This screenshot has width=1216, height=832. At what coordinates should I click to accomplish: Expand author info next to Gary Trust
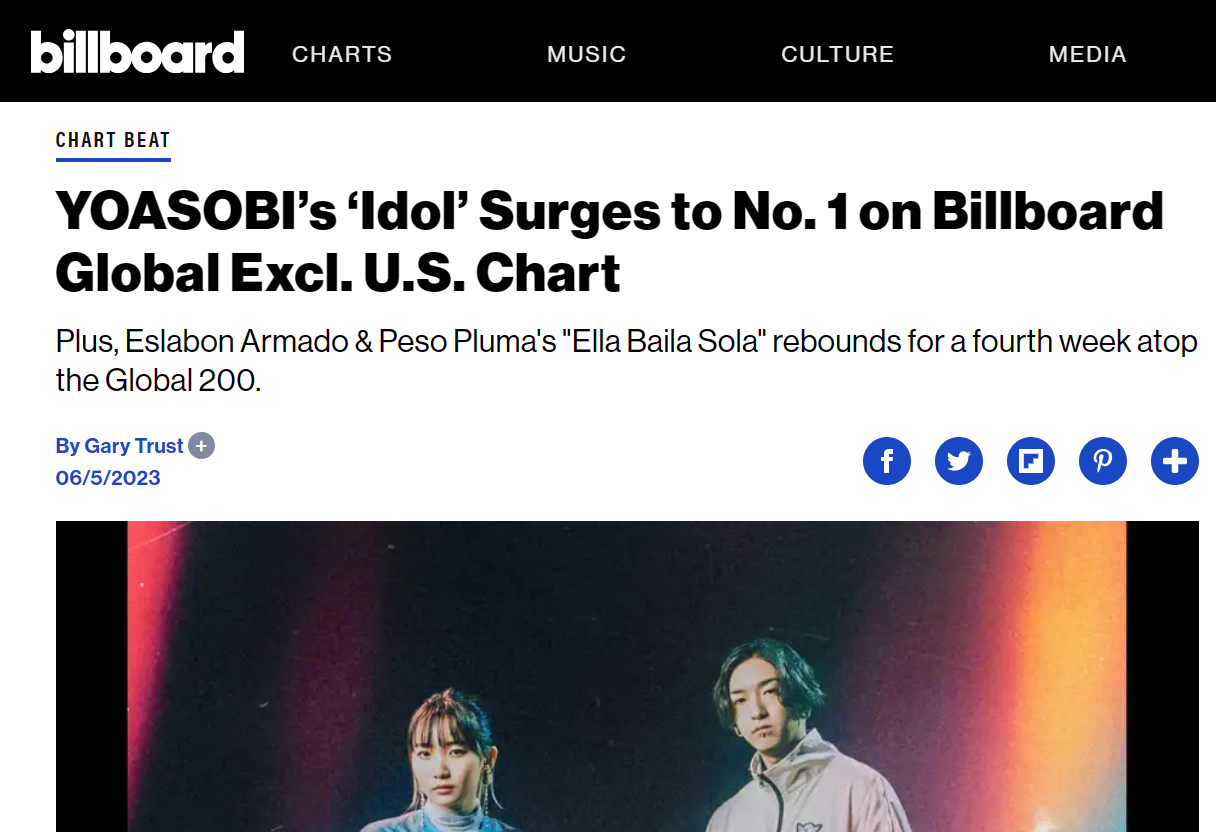coord(202,446)
